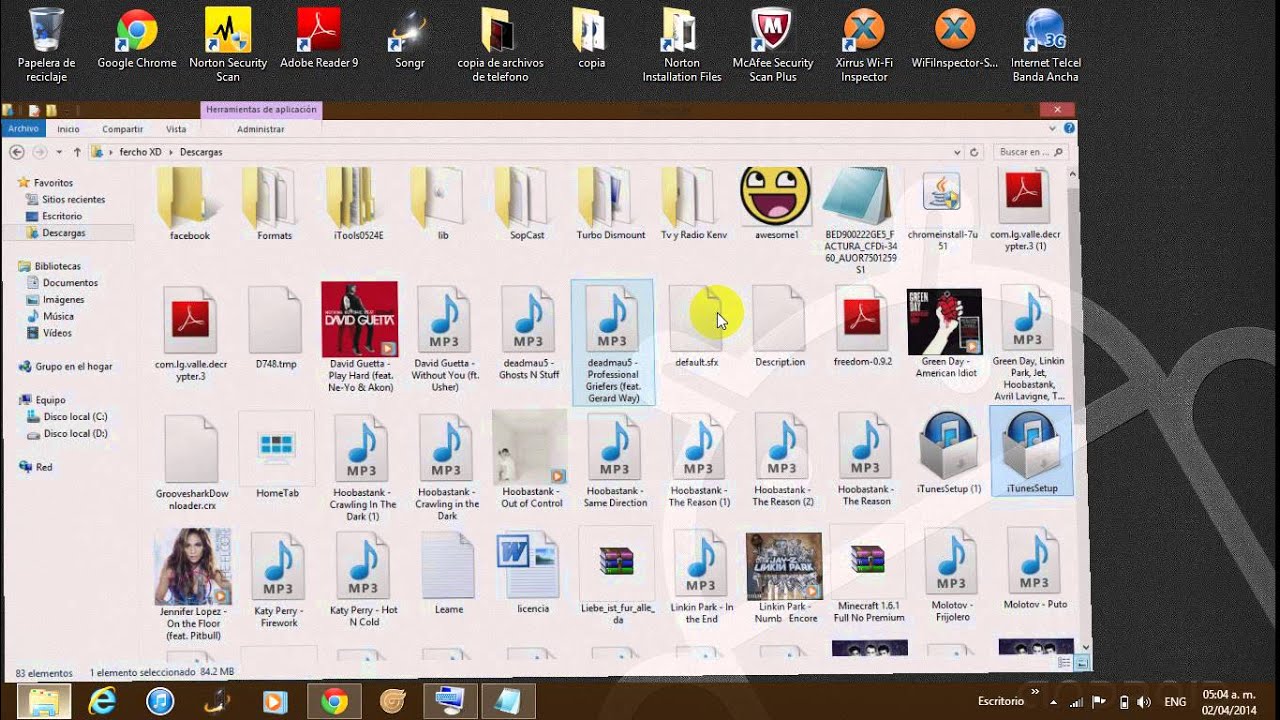Screen dimensions: 1280x720
Task: Select Jennifer Lopez - On the Floor file
Action: (x=194, y=585)
